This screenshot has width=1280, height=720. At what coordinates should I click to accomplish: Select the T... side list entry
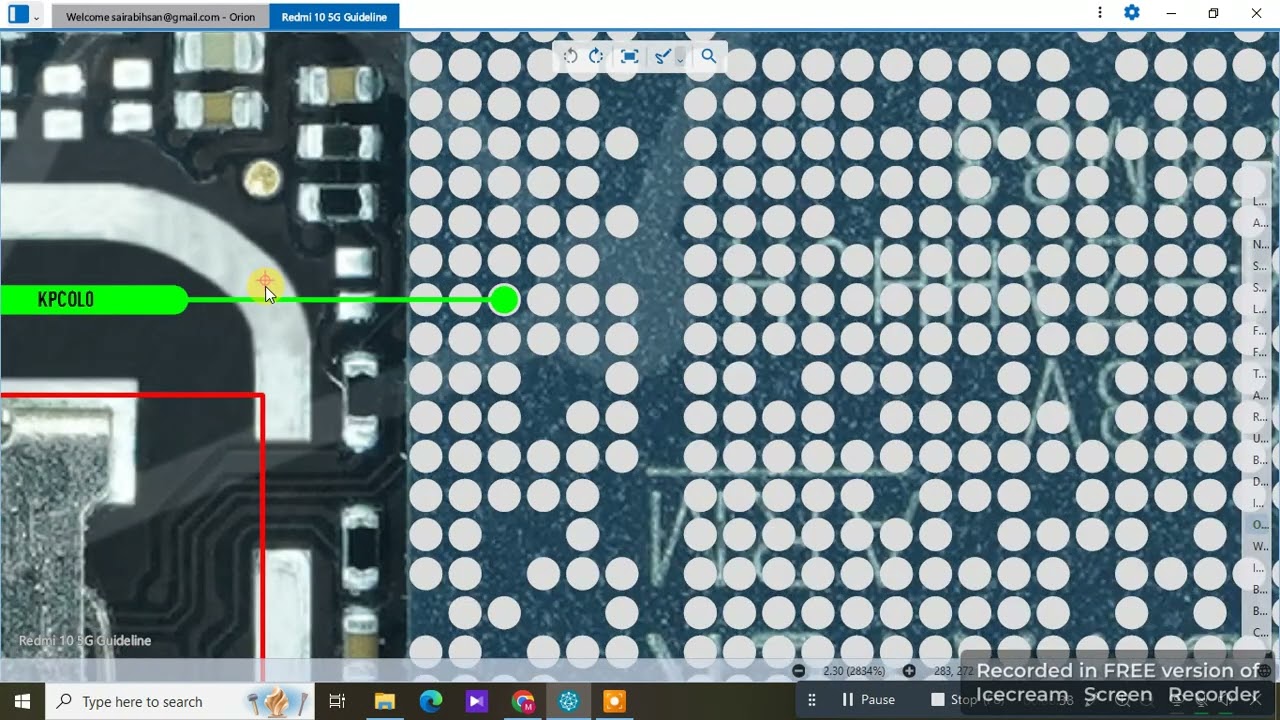[1258, 373]
